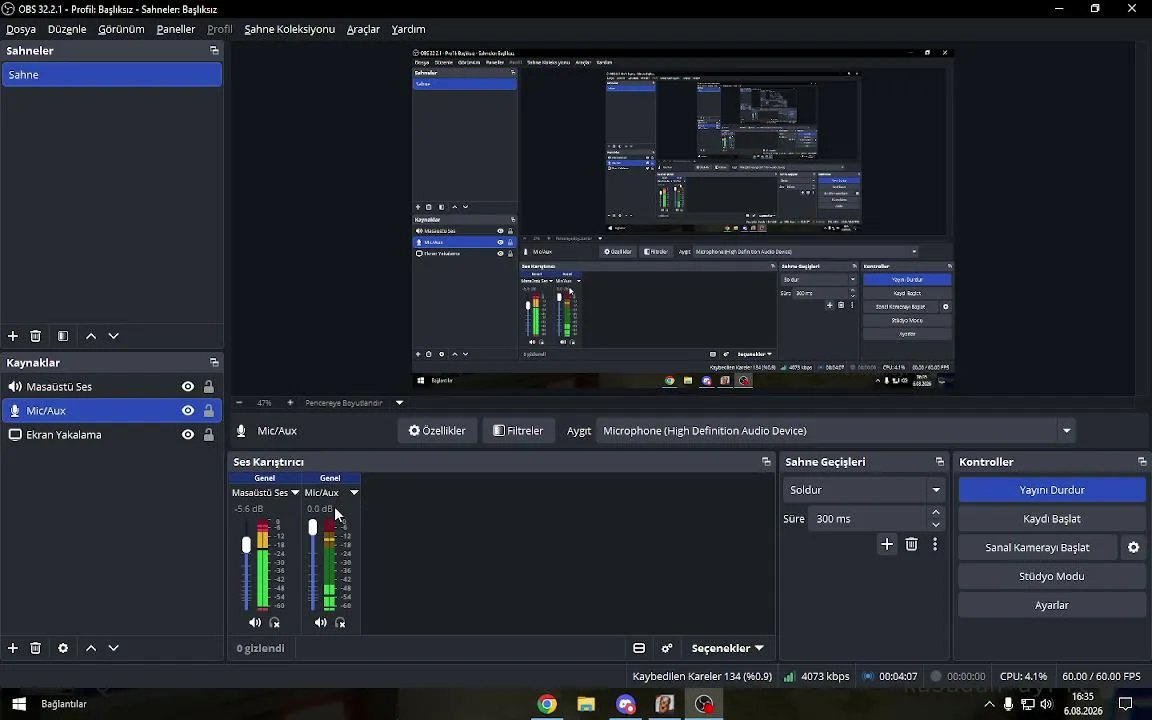
Task: Open Seçenekler dropdown in mixer
Action: [727, 648]
